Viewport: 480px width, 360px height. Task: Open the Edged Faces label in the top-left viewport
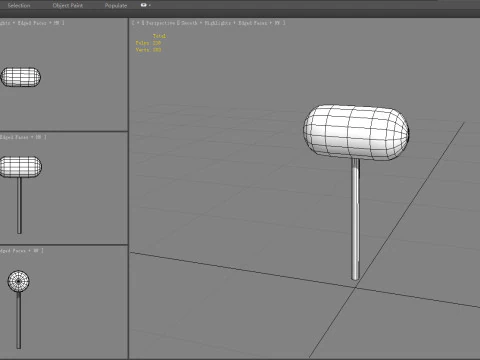coord(32,23)
